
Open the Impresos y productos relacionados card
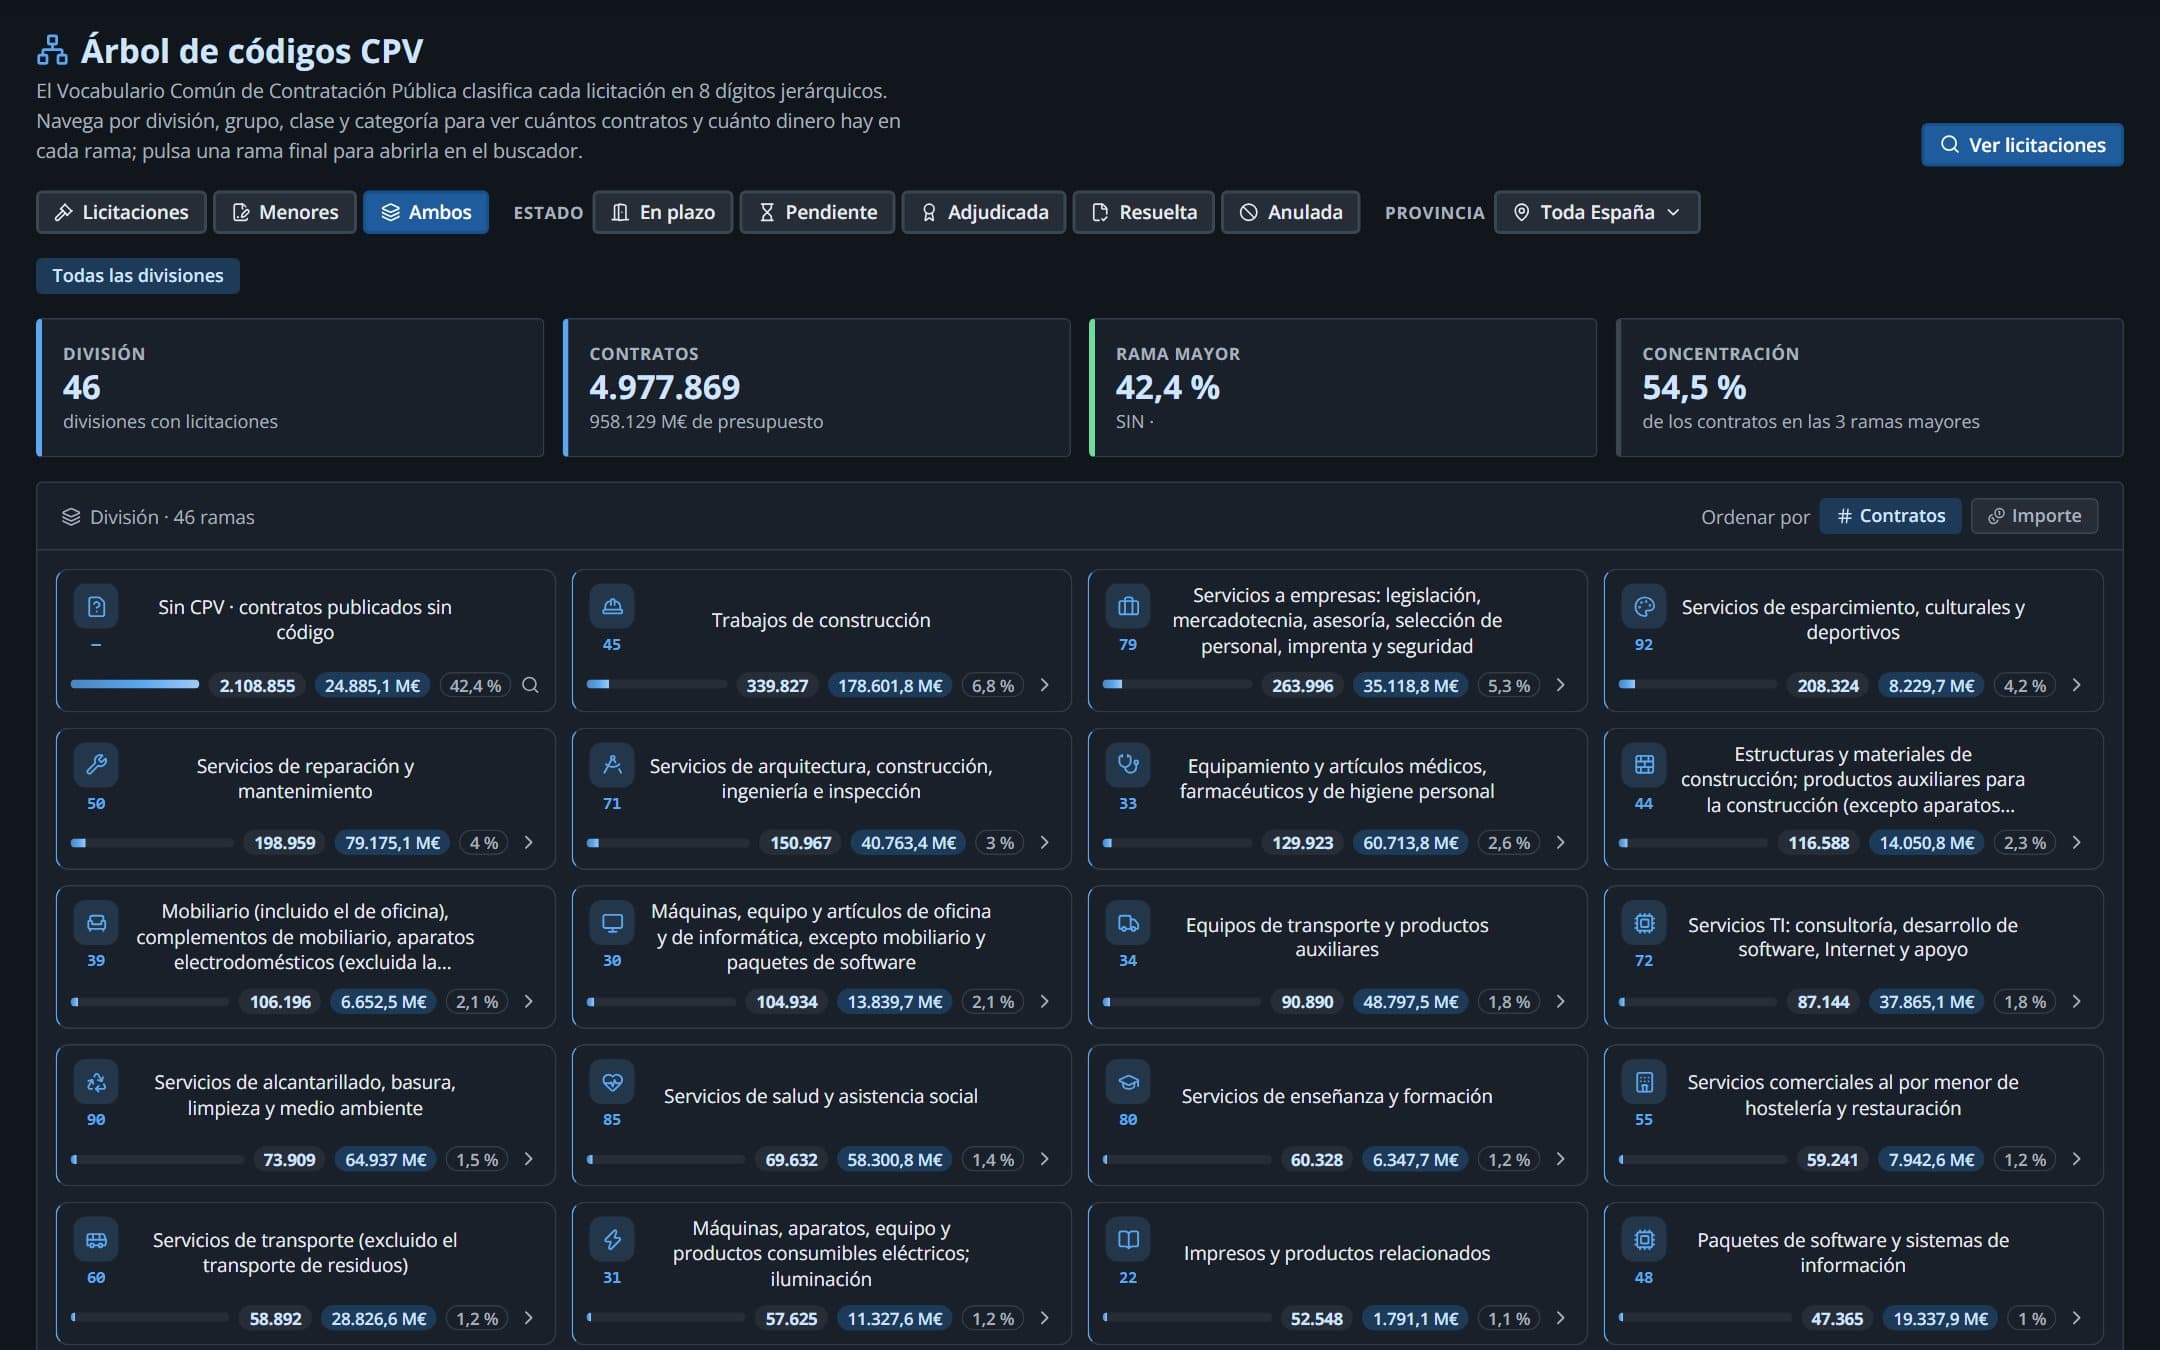[x=1337, y=1273]
